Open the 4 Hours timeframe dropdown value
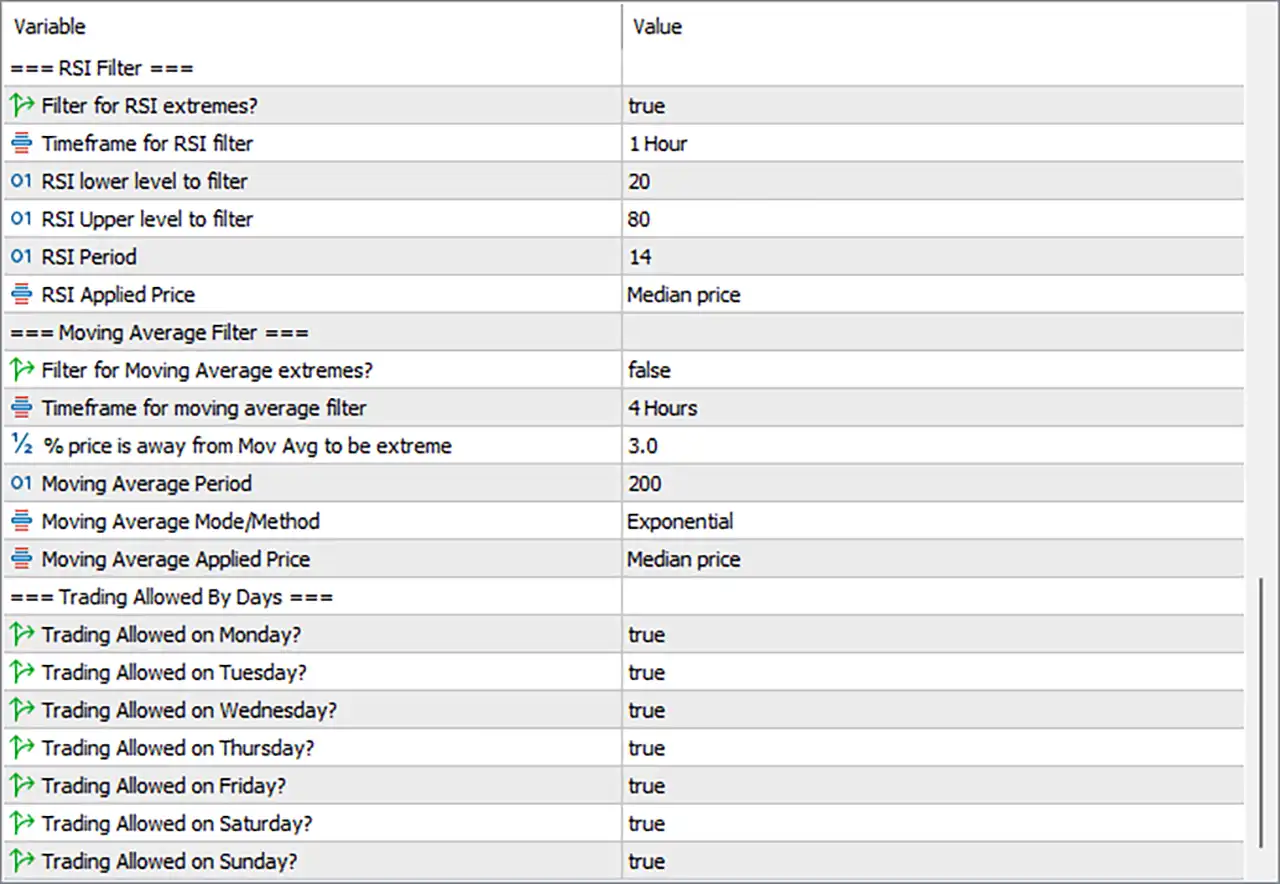The image size is (1280, 884). pyautogui.click(x=933, y=408)
